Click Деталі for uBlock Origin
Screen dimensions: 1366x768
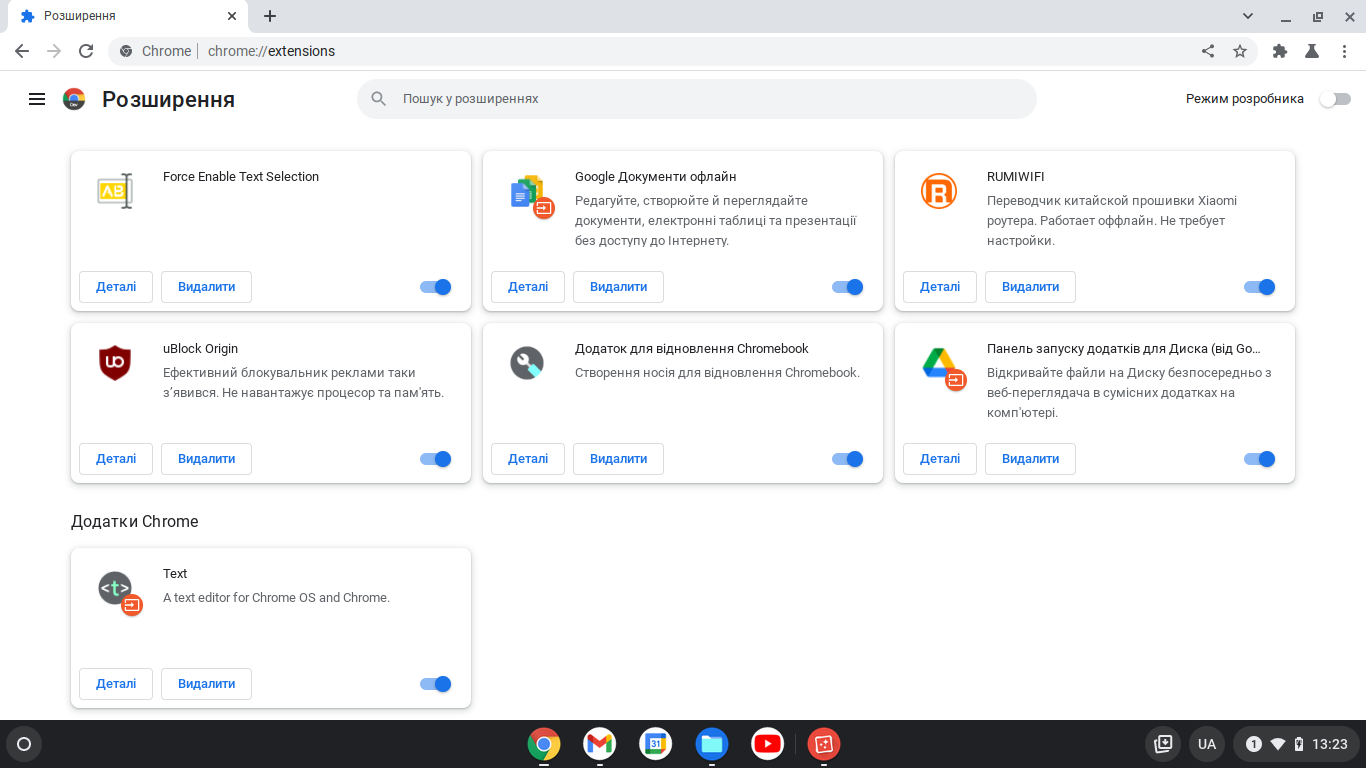(x=116, y=459)
